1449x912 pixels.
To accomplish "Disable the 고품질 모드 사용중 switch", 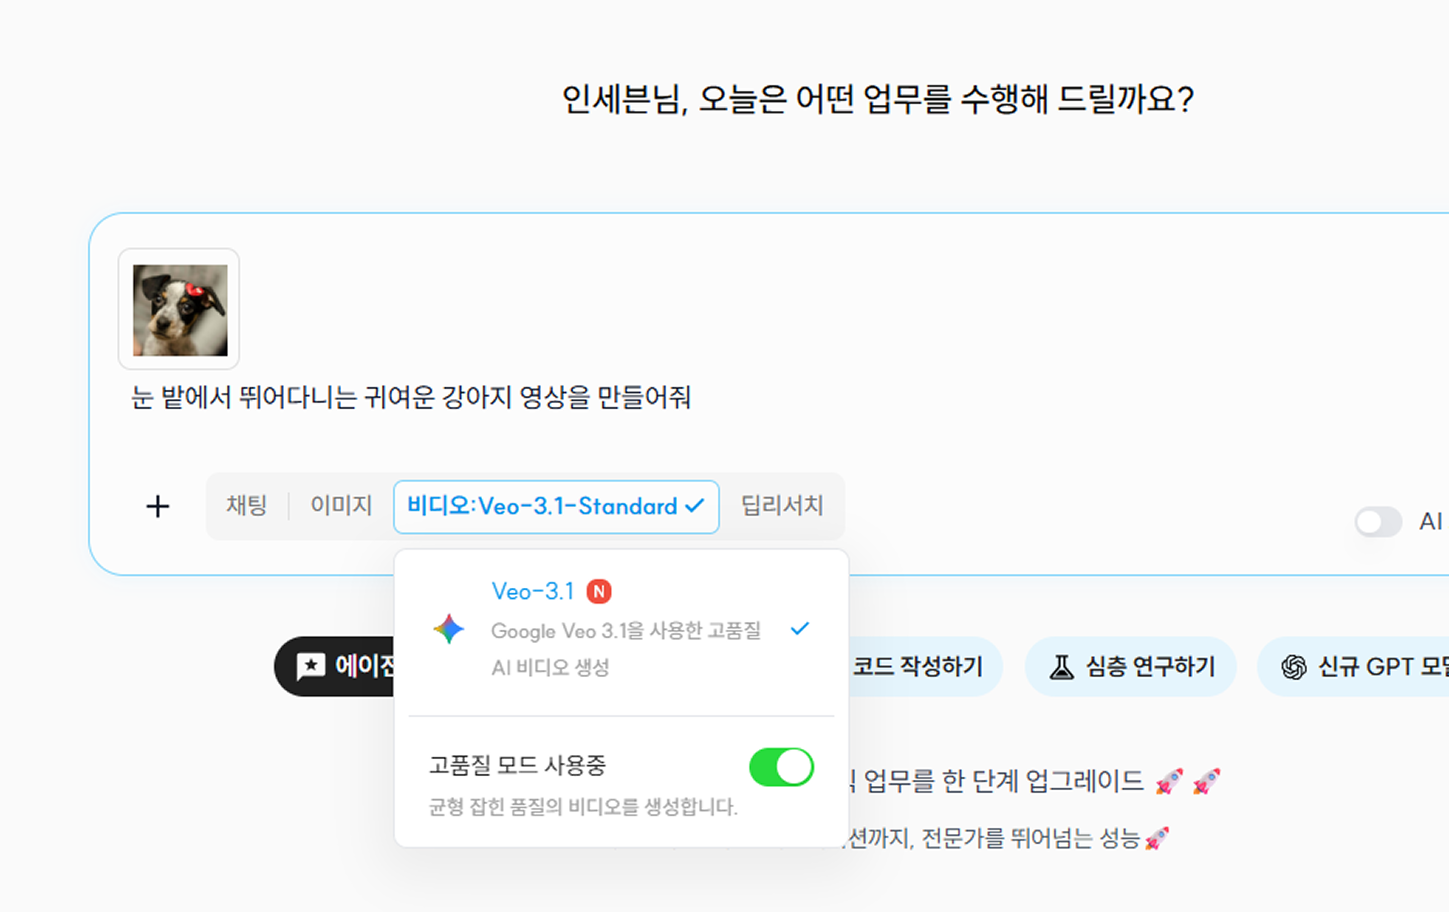I will click(781, 767).
